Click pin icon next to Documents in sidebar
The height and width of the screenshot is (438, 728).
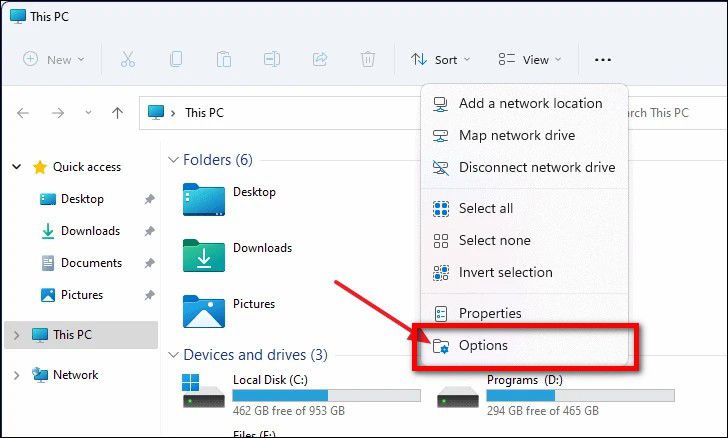pos(149,263)
